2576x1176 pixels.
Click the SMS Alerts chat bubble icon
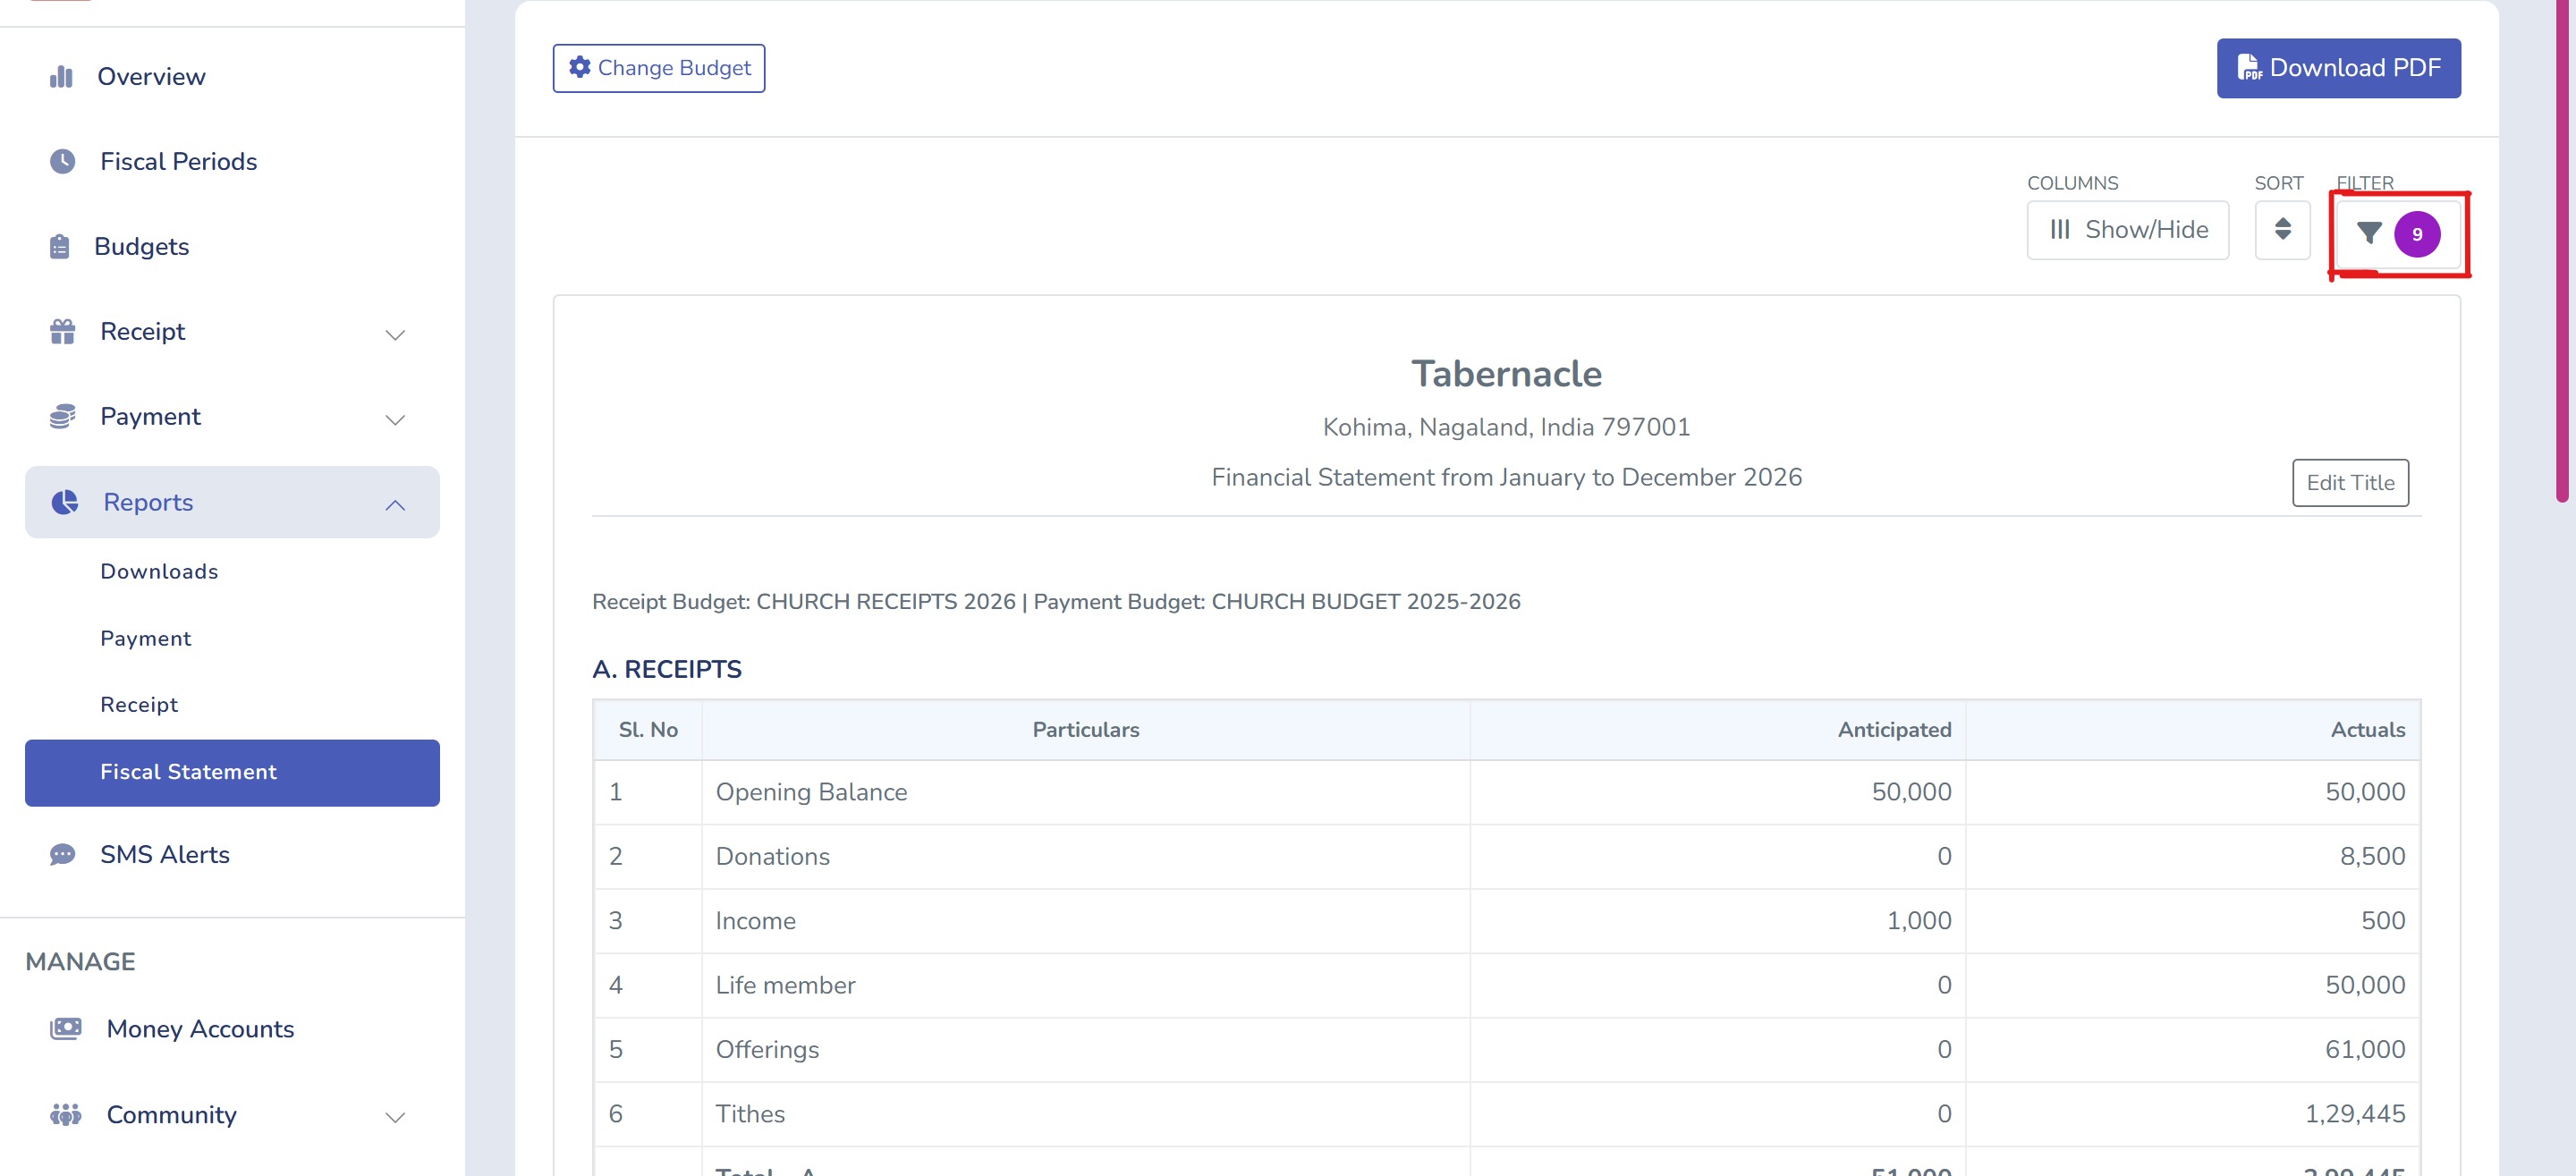[63, 855]
